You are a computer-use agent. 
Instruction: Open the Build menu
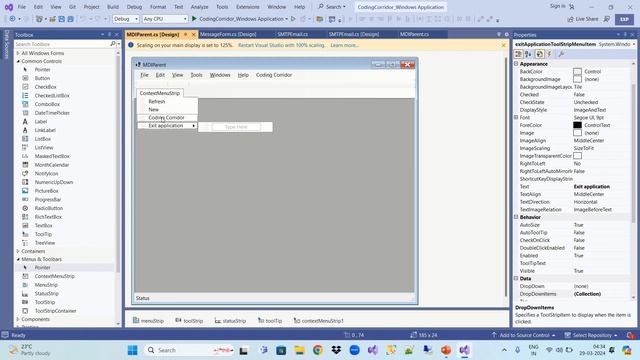pyautogui.click(x=113, y=7)
